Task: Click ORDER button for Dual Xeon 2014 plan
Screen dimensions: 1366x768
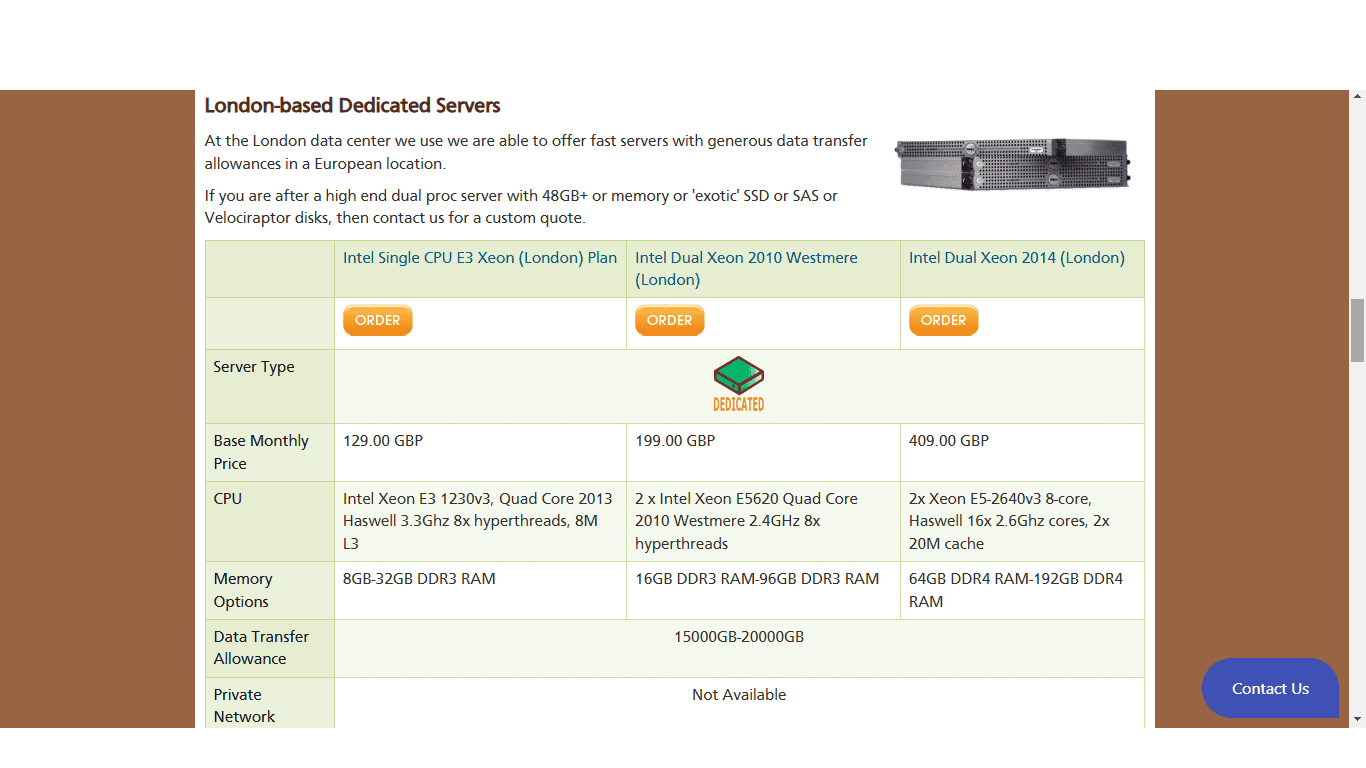Action: click(x=944, y=320)
